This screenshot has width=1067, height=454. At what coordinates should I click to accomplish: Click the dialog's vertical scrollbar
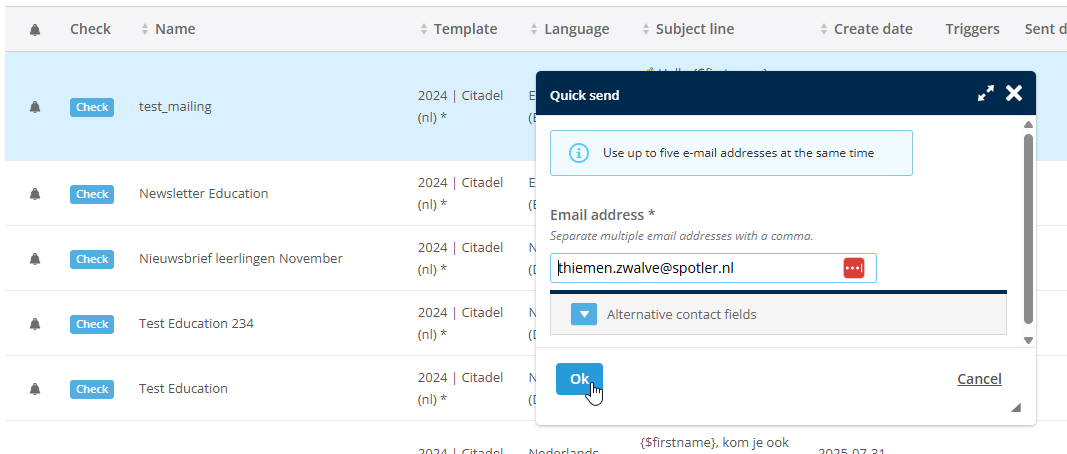click(x=1028, y=230)
